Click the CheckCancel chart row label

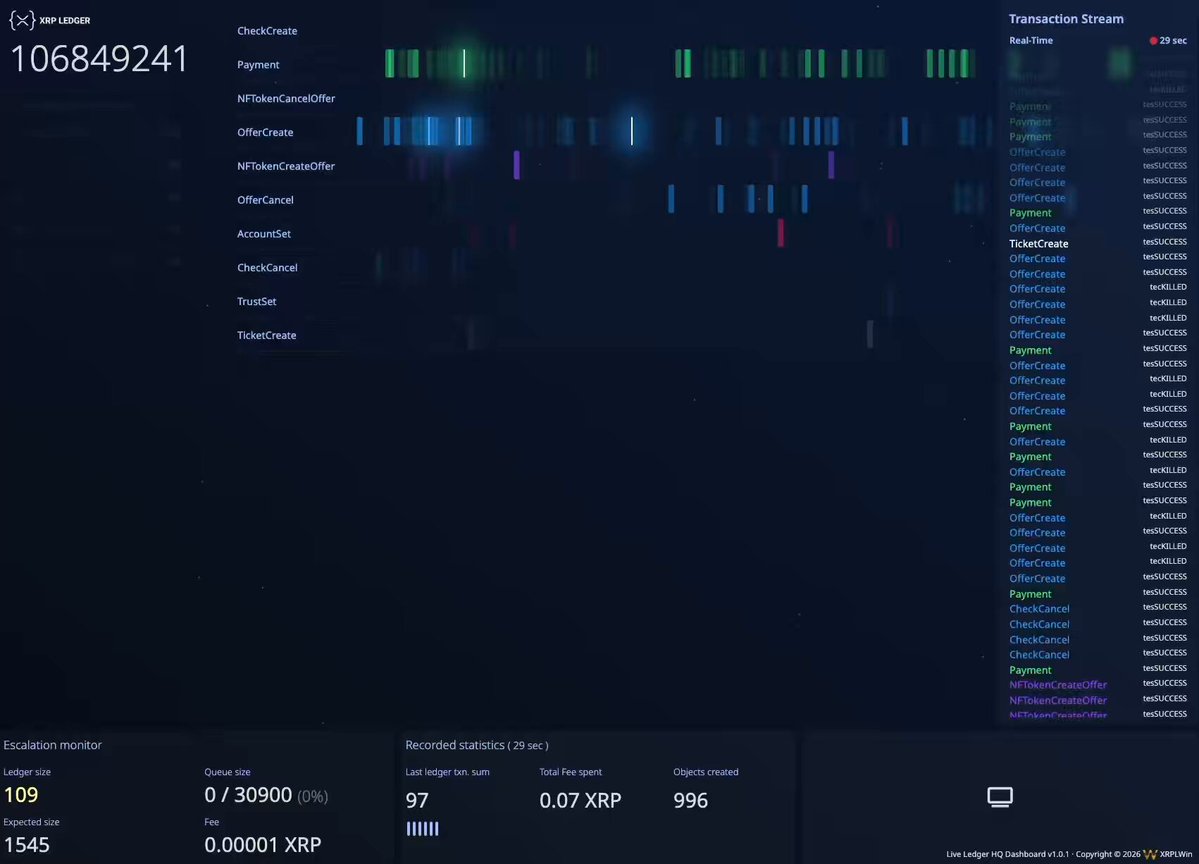(x=267, y=268)
